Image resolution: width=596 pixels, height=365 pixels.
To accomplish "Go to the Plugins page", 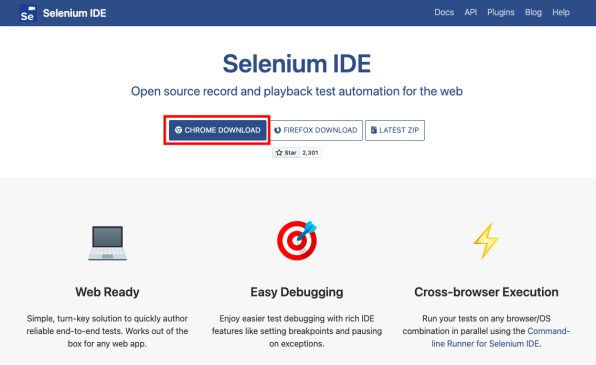I will pos(501,13).
